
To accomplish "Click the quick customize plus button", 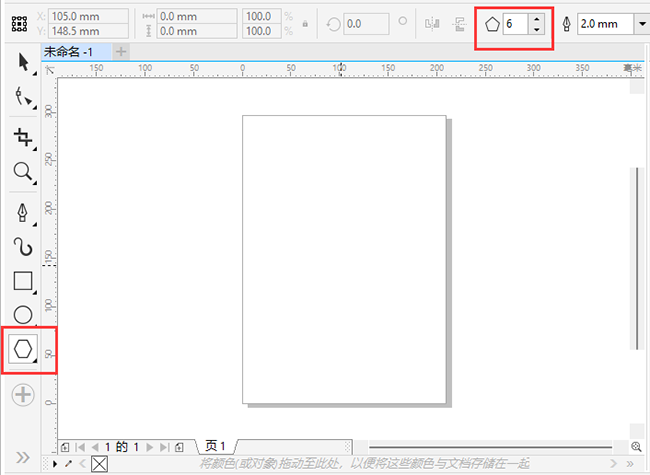I will (23, 395).
